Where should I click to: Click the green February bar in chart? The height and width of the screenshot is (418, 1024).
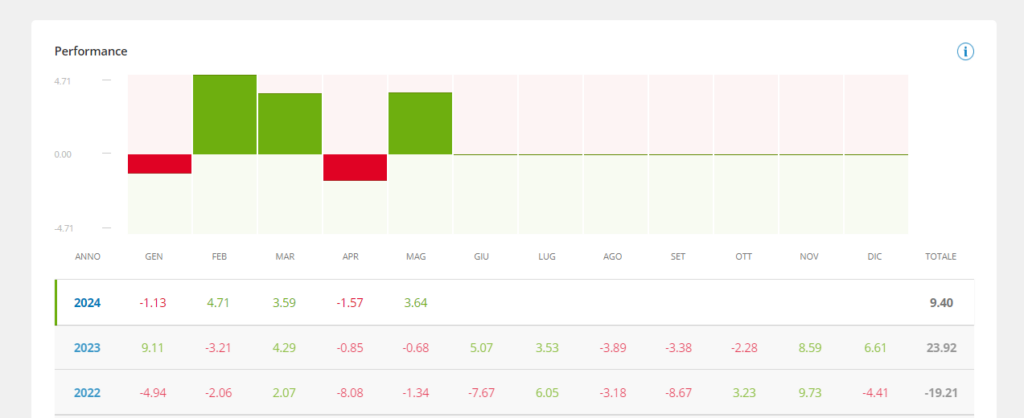(225, 114)
